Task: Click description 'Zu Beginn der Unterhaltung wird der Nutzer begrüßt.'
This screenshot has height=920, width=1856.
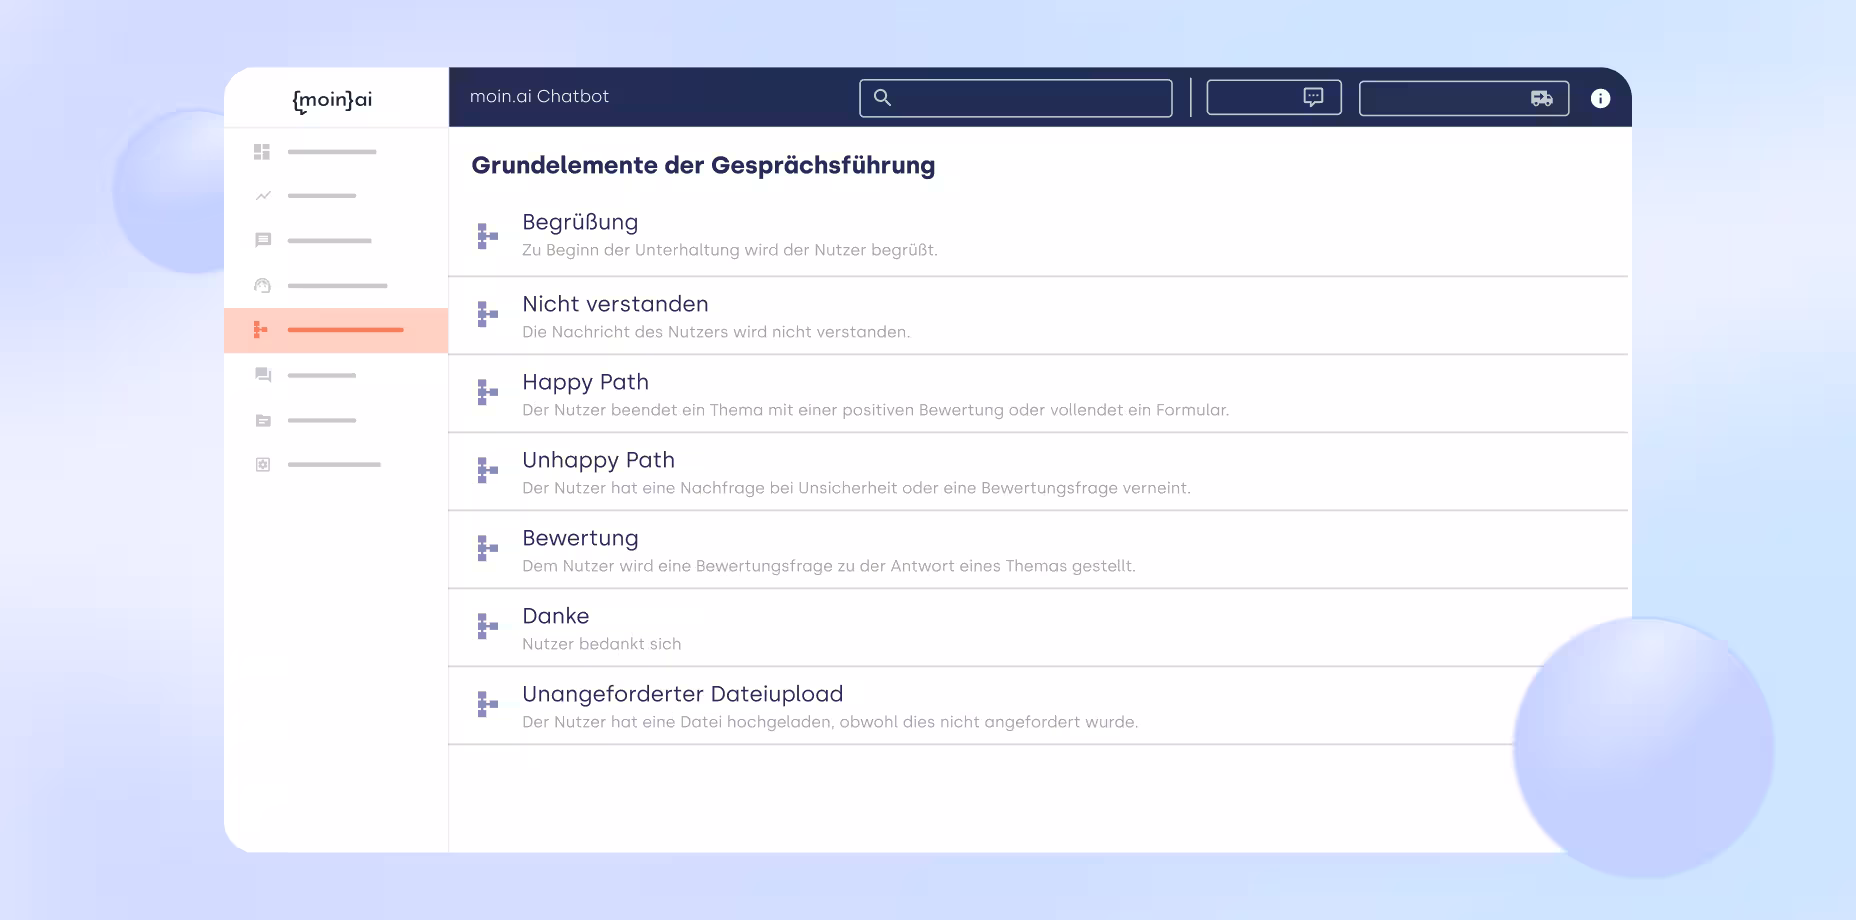Action: click(730, 250)
